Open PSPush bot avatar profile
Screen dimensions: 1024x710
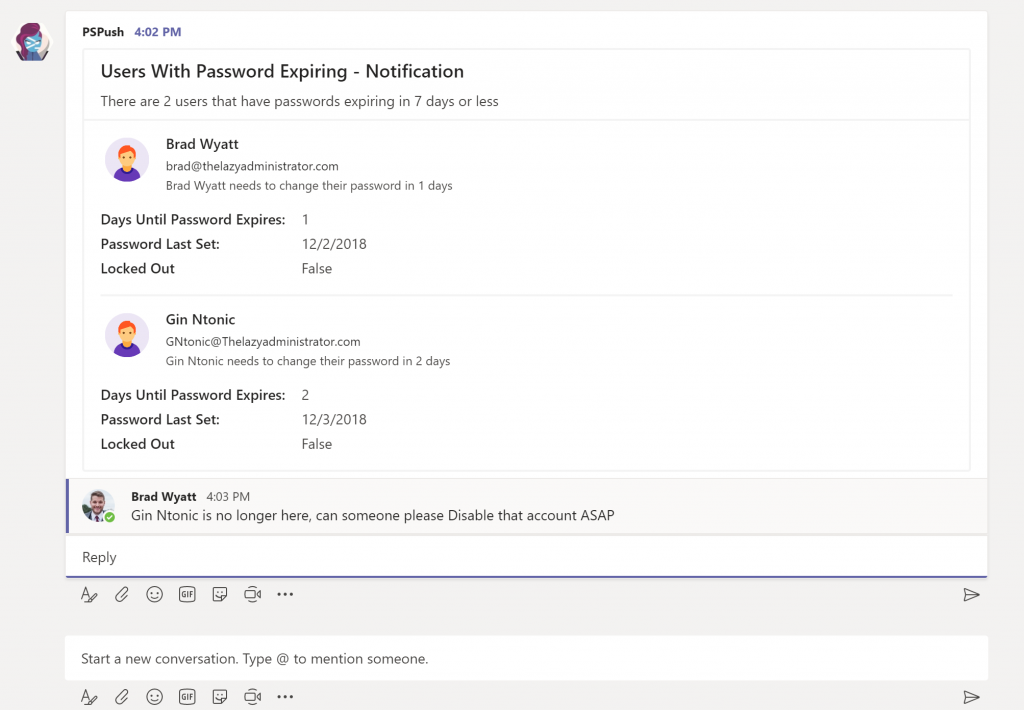(x=33, y=42)
